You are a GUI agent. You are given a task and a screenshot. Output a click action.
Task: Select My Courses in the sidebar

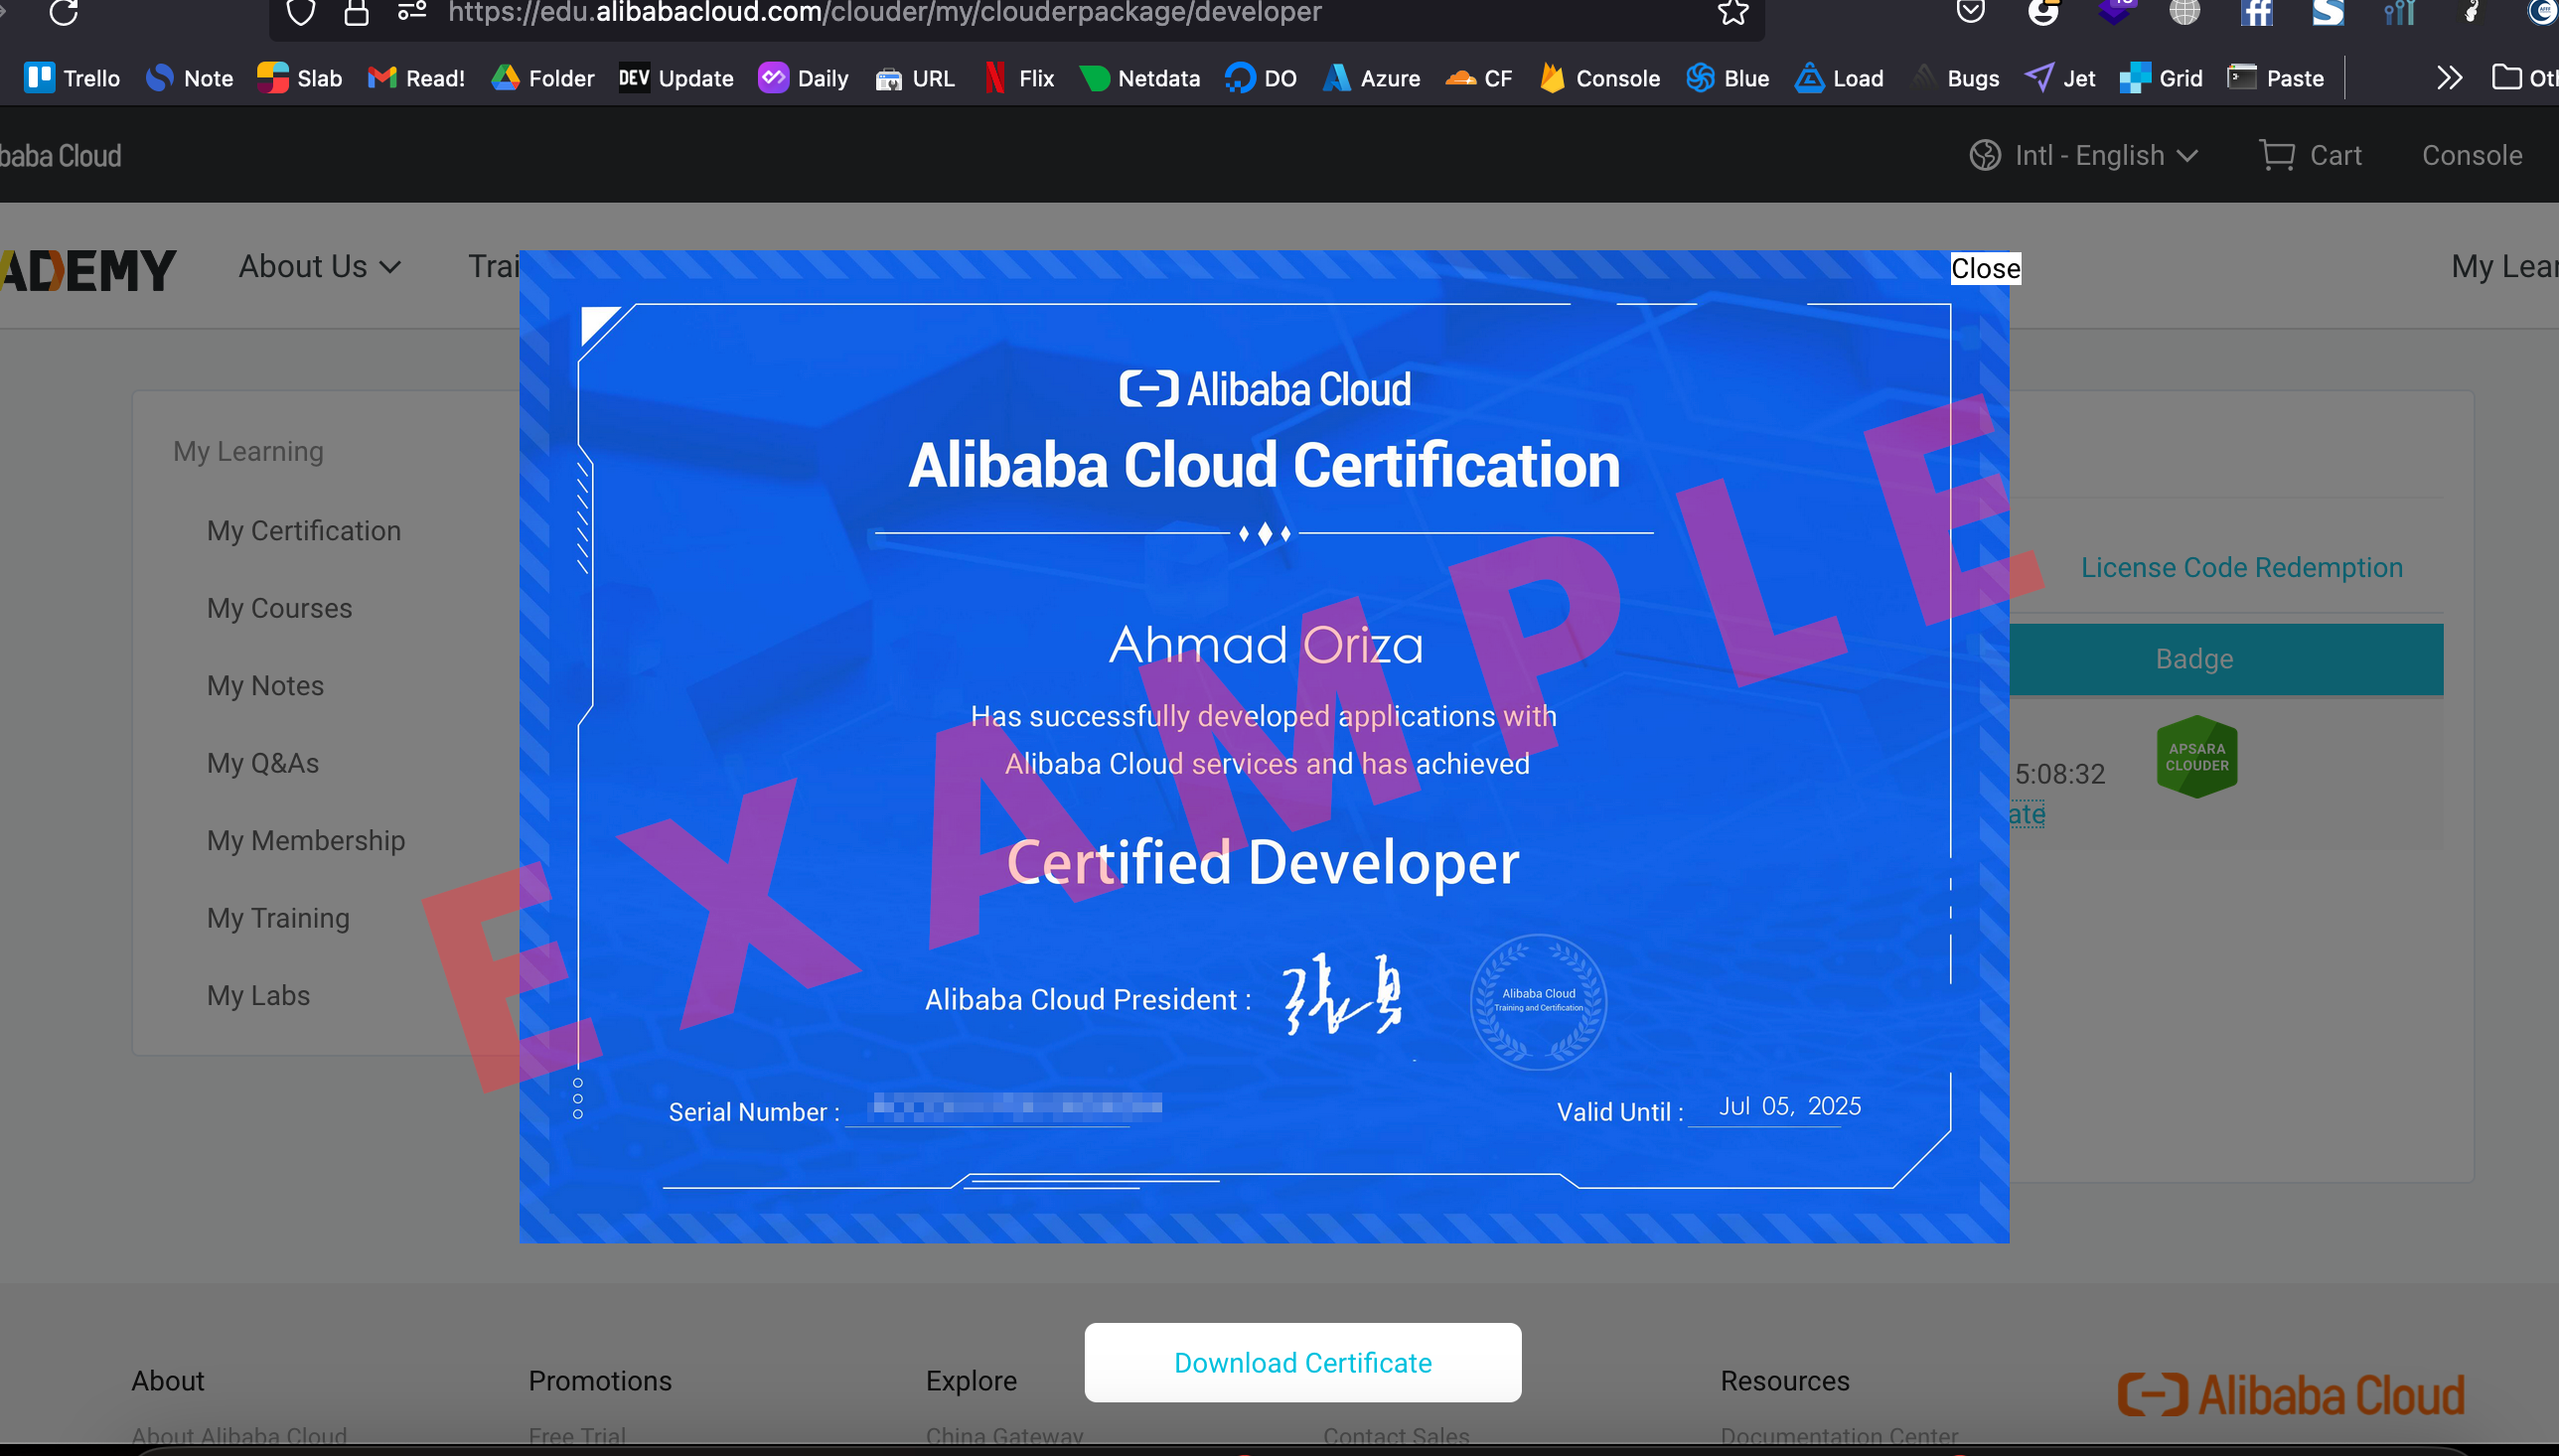click(x=279, y=608)
